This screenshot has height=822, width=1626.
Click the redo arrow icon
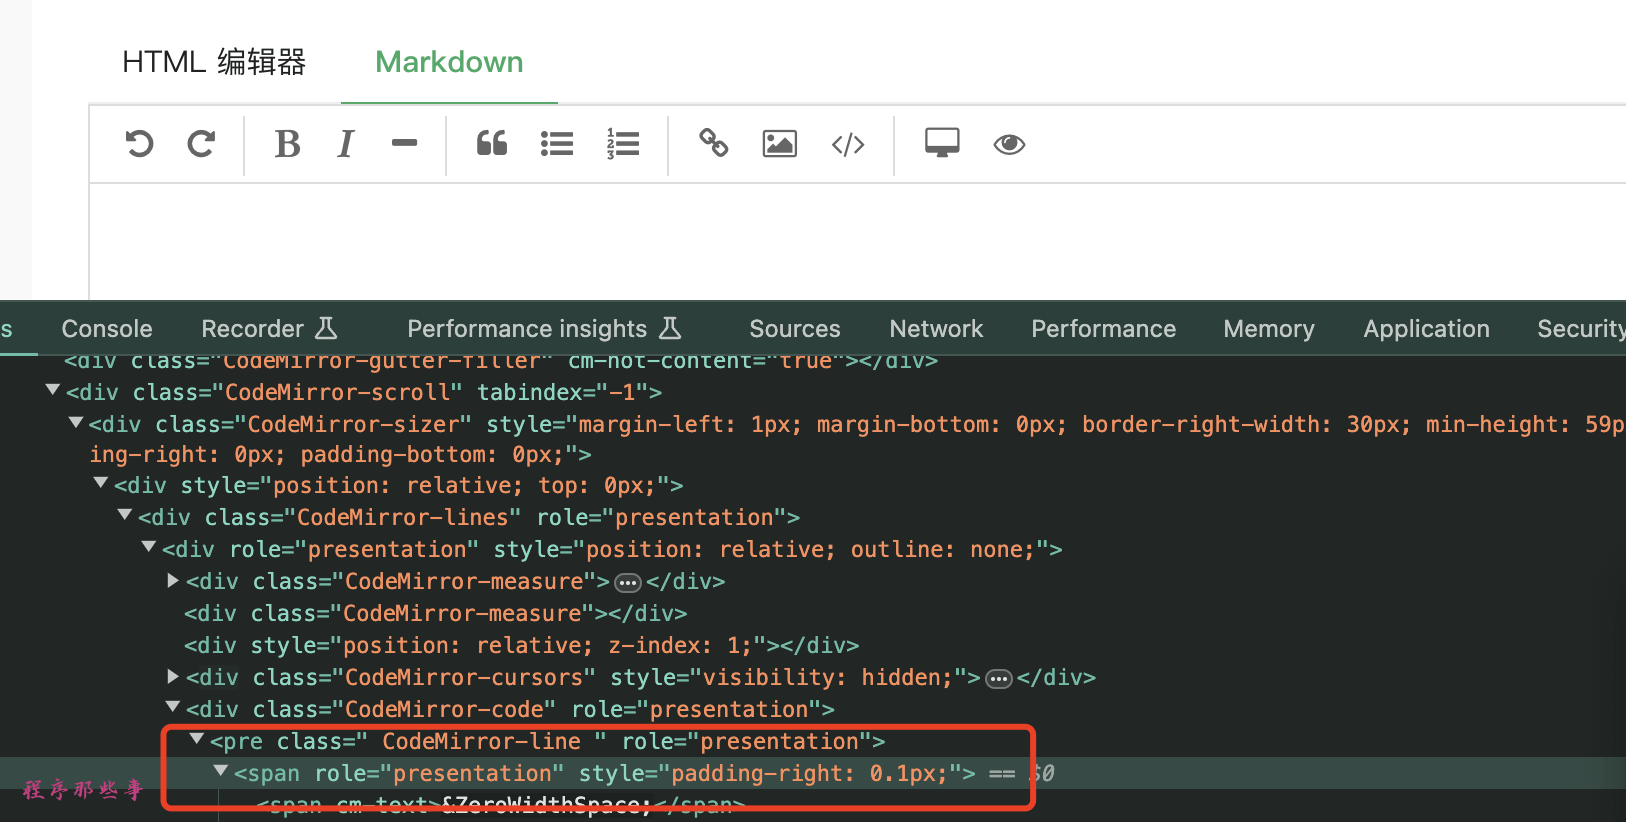click(x=201, y=144)
